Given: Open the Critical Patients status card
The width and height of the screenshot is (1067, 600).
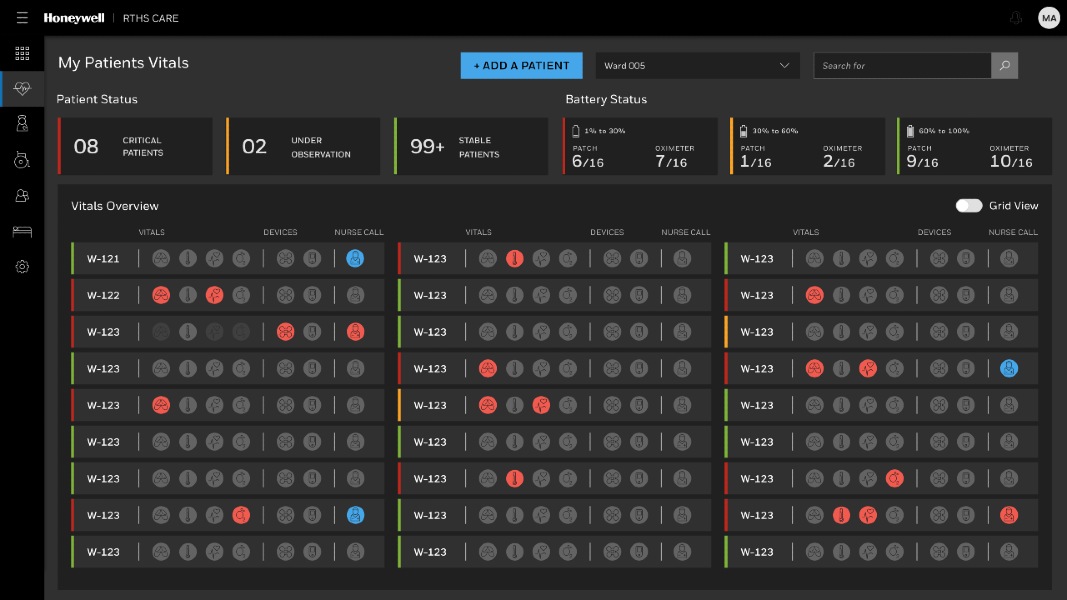Looking at the screenshot, I should 135,147.
